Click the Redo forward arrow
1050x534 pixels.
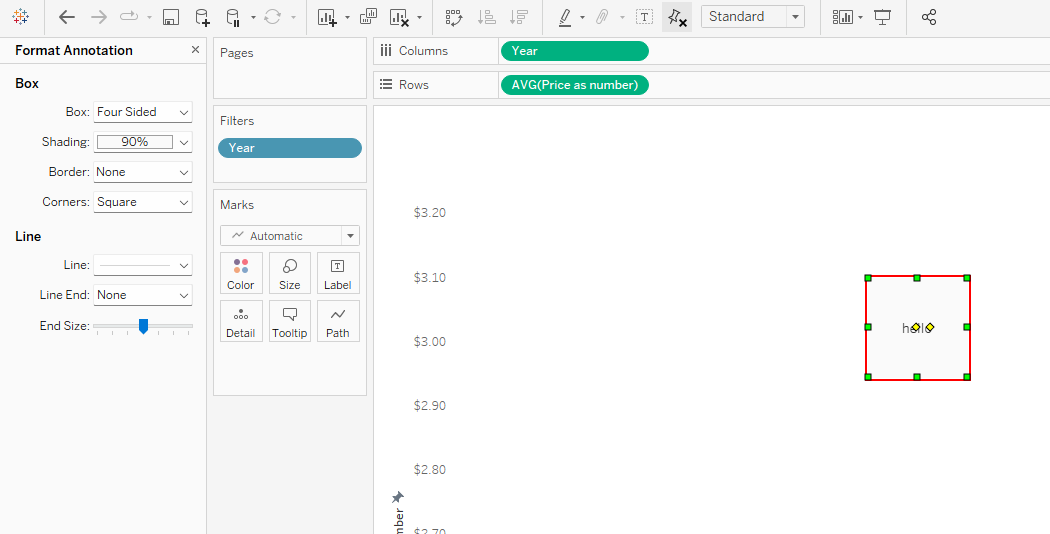point(98,17)
